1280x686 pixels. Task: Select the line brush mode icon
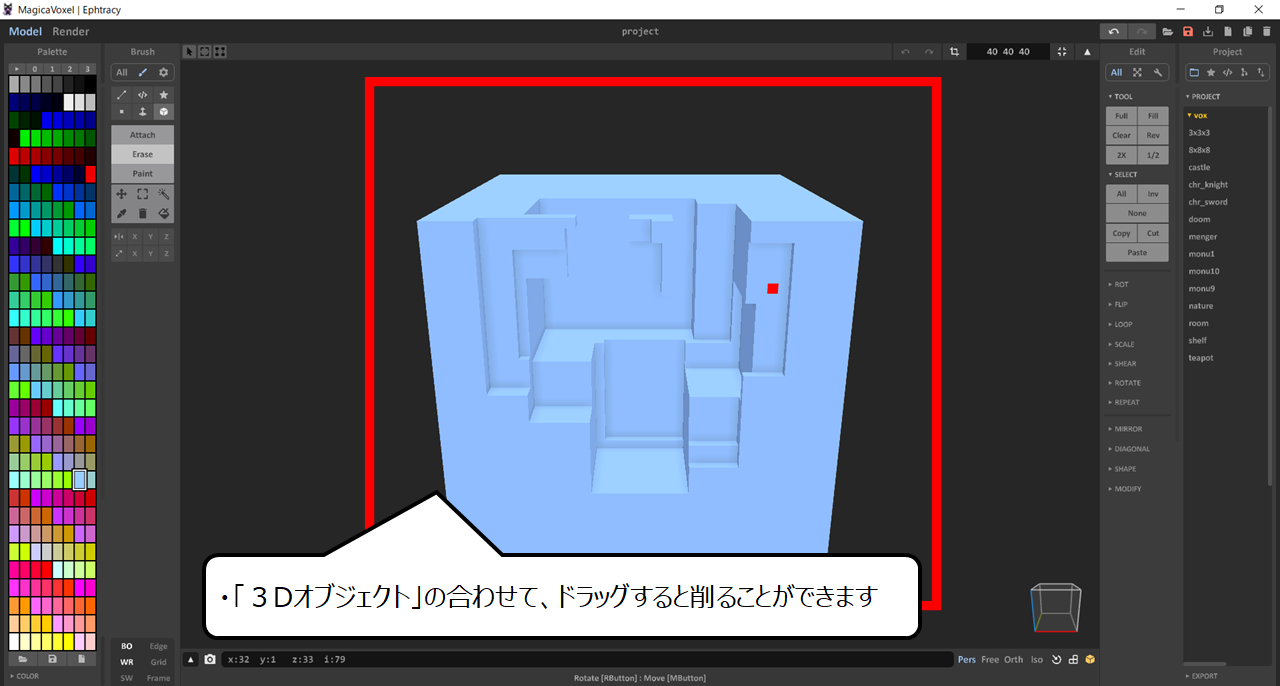click(x=122, y=94)
